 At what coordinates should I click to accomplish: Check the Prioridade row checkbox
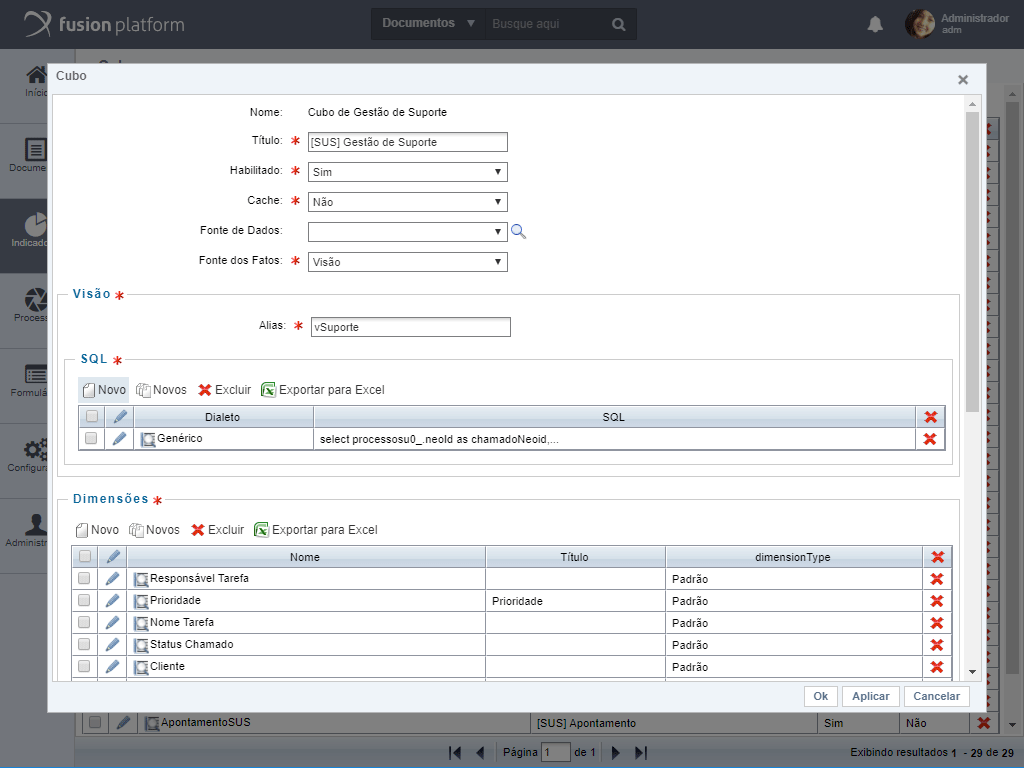pyautogui.click(x=84, y=600)
